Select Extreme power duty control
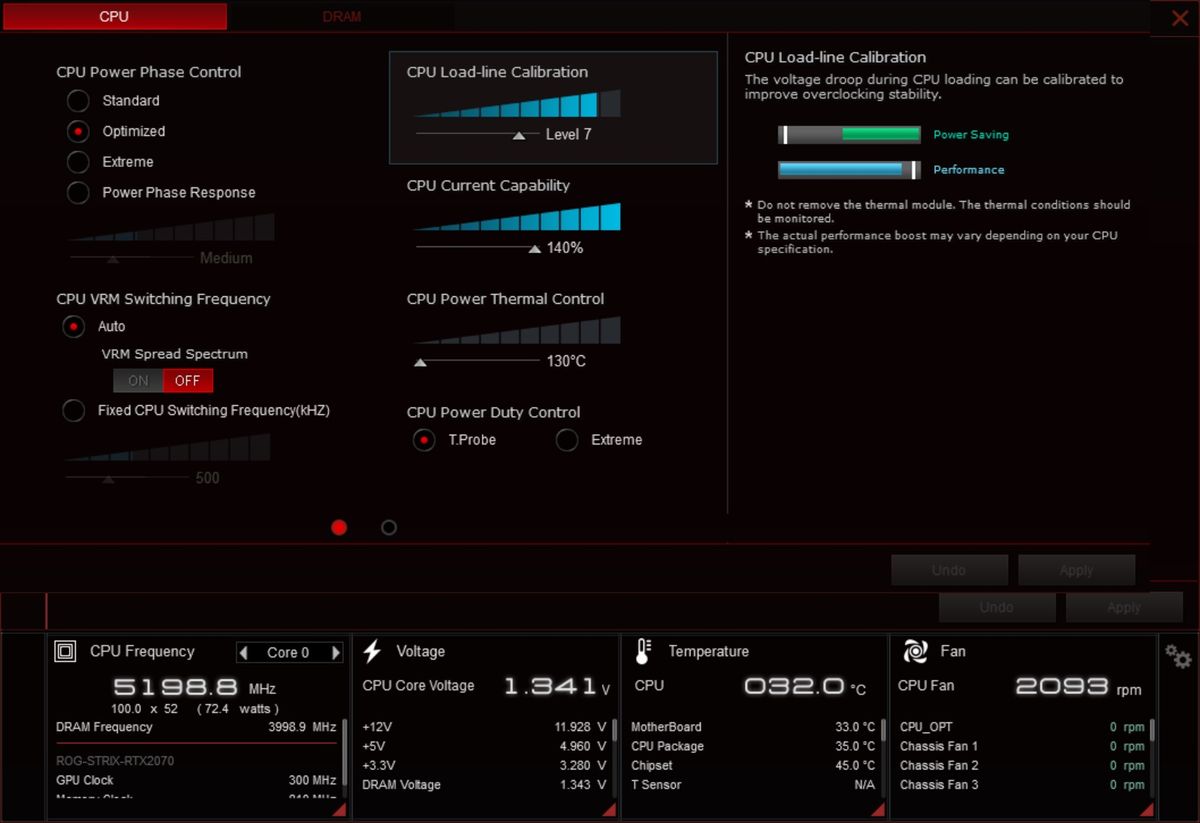The image size is (1200, 823). 567,440
